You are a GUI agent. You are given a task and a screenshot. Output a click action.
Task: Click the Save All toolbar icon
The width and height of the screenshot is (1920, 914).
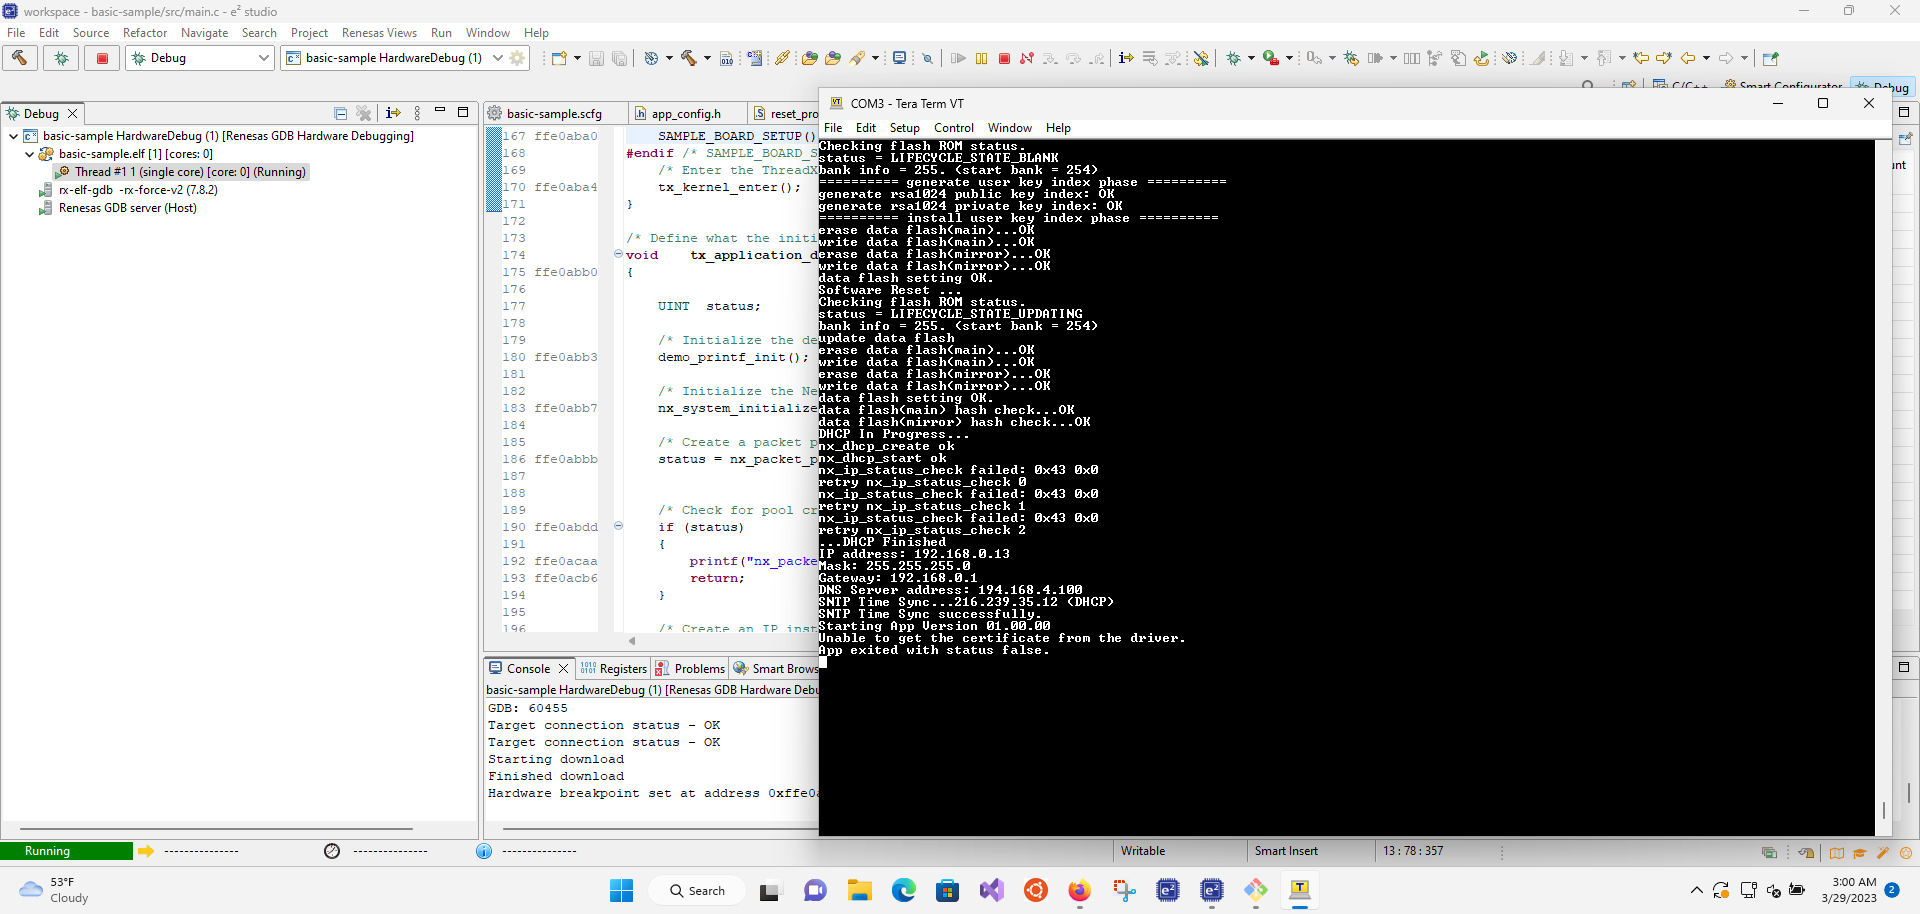619,58
